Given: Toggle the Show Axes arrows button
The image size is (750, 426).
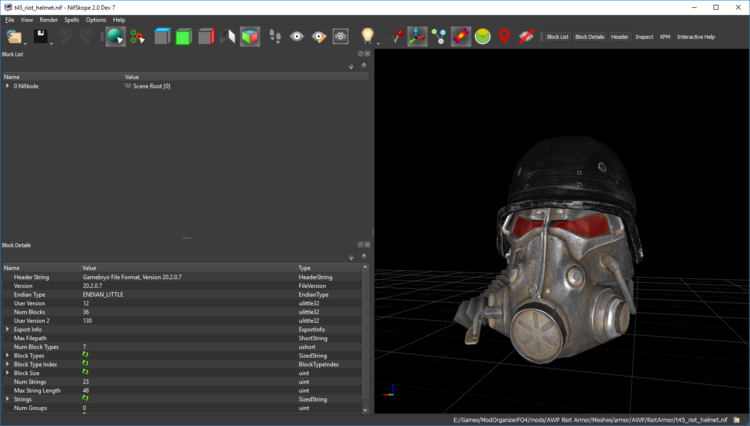Looking at the screenshot, I should (417, 37).
